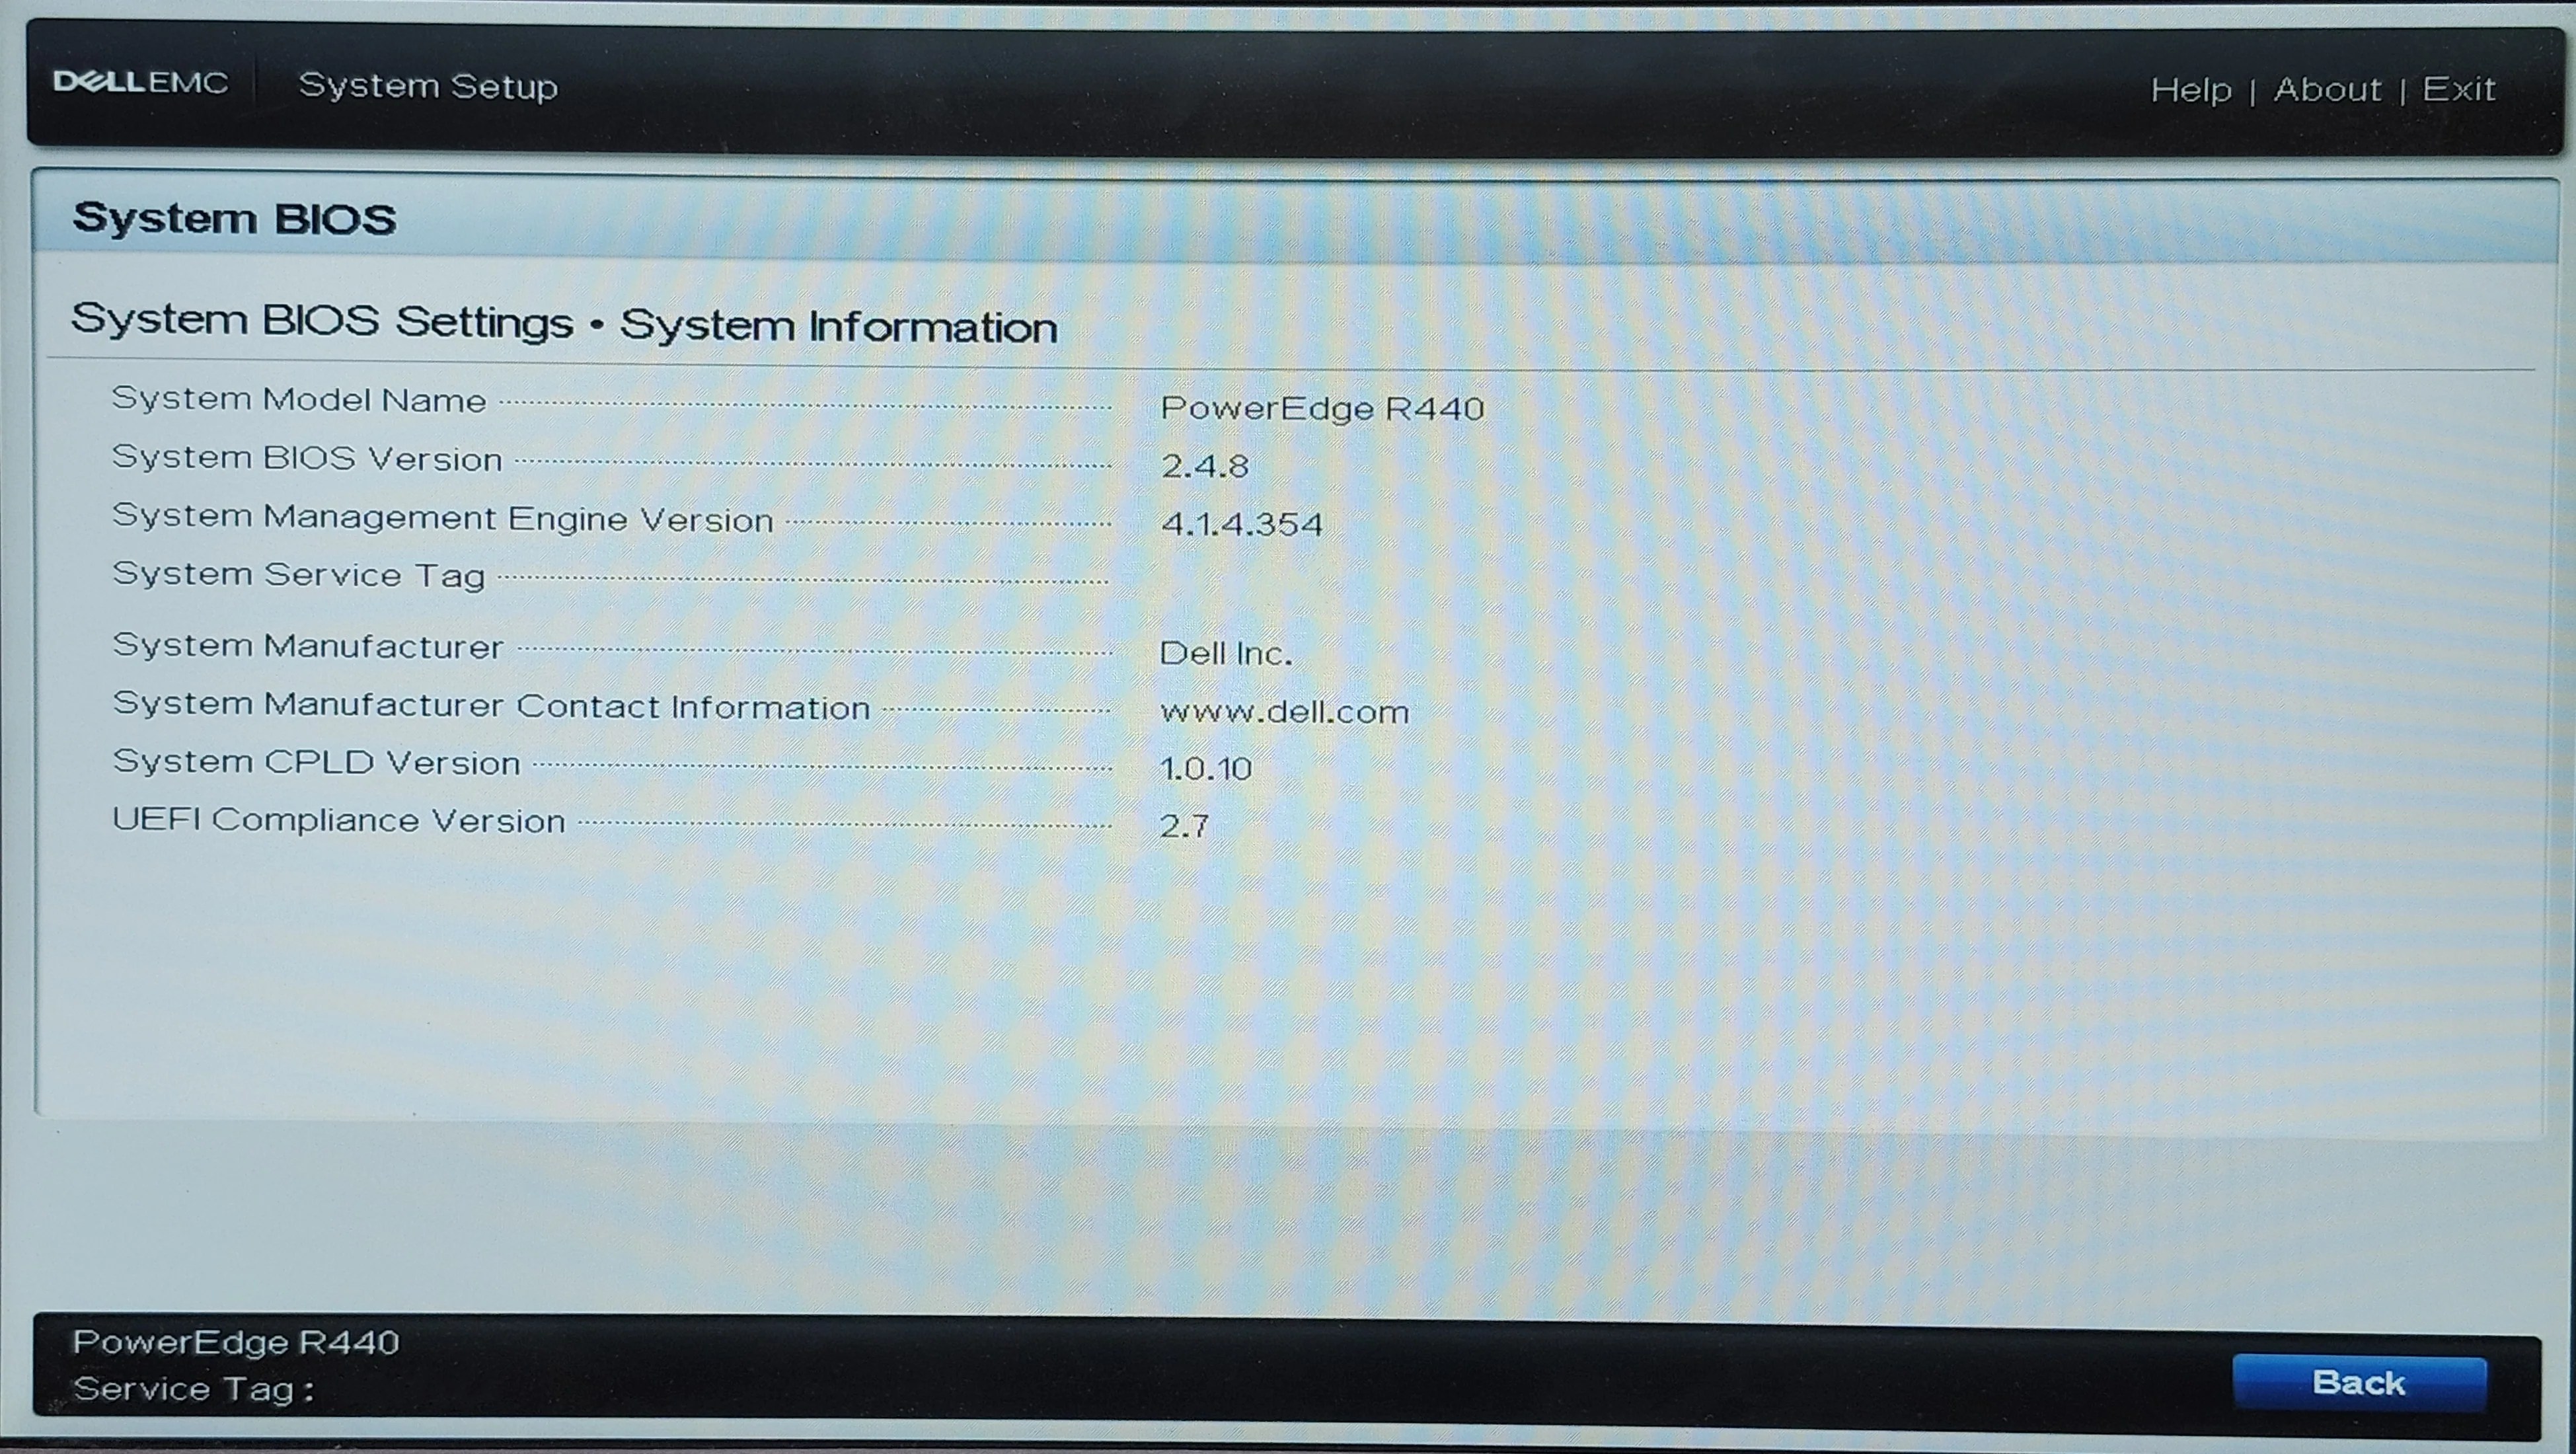Select the System Management Engine Version label
This screenshot has width=2576, height=1454.
point(443,518)
